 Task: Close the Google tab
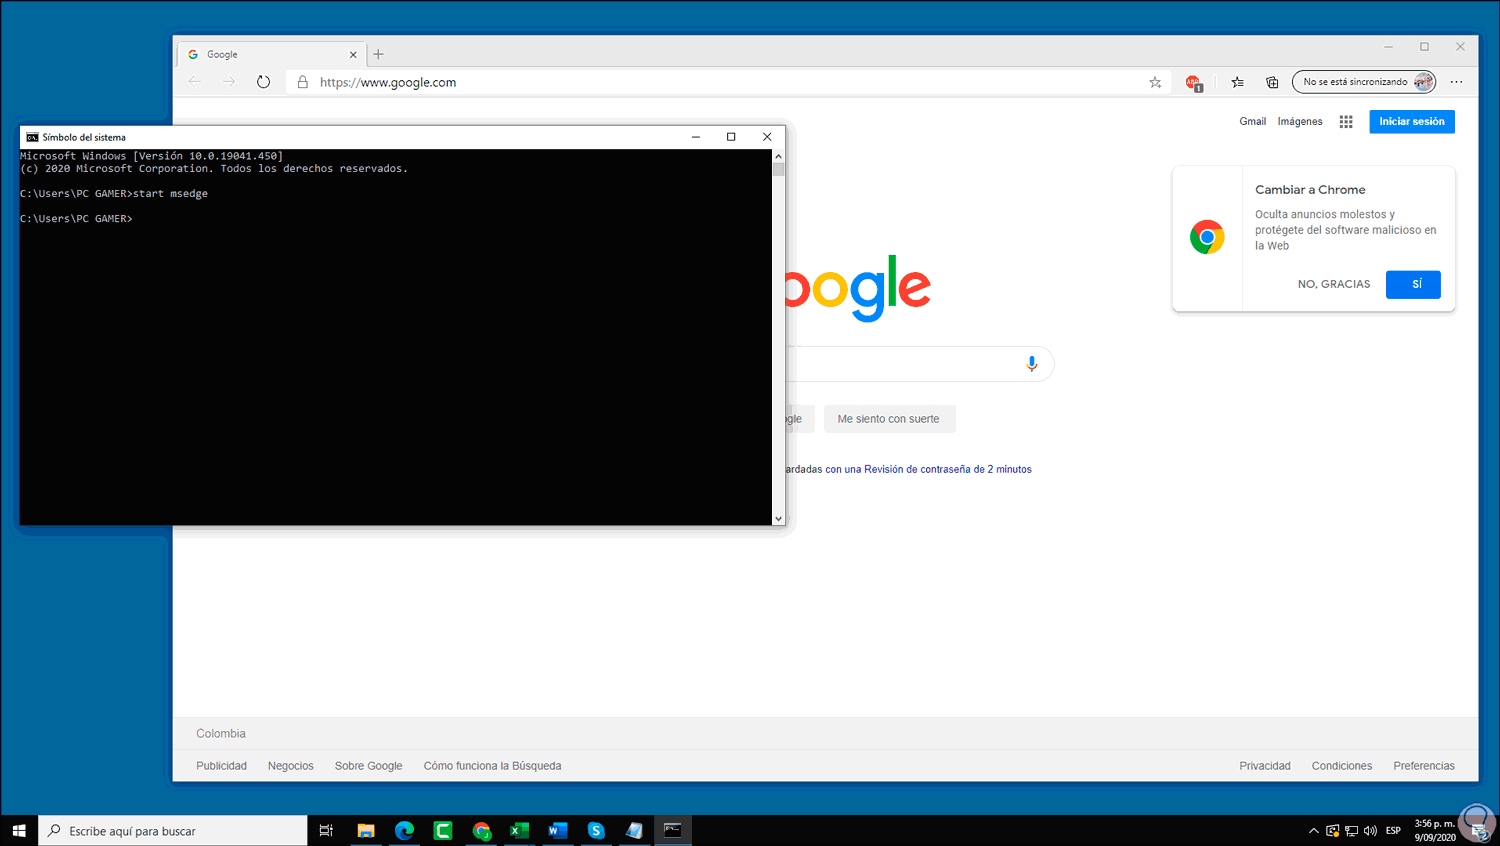[353, 55]
